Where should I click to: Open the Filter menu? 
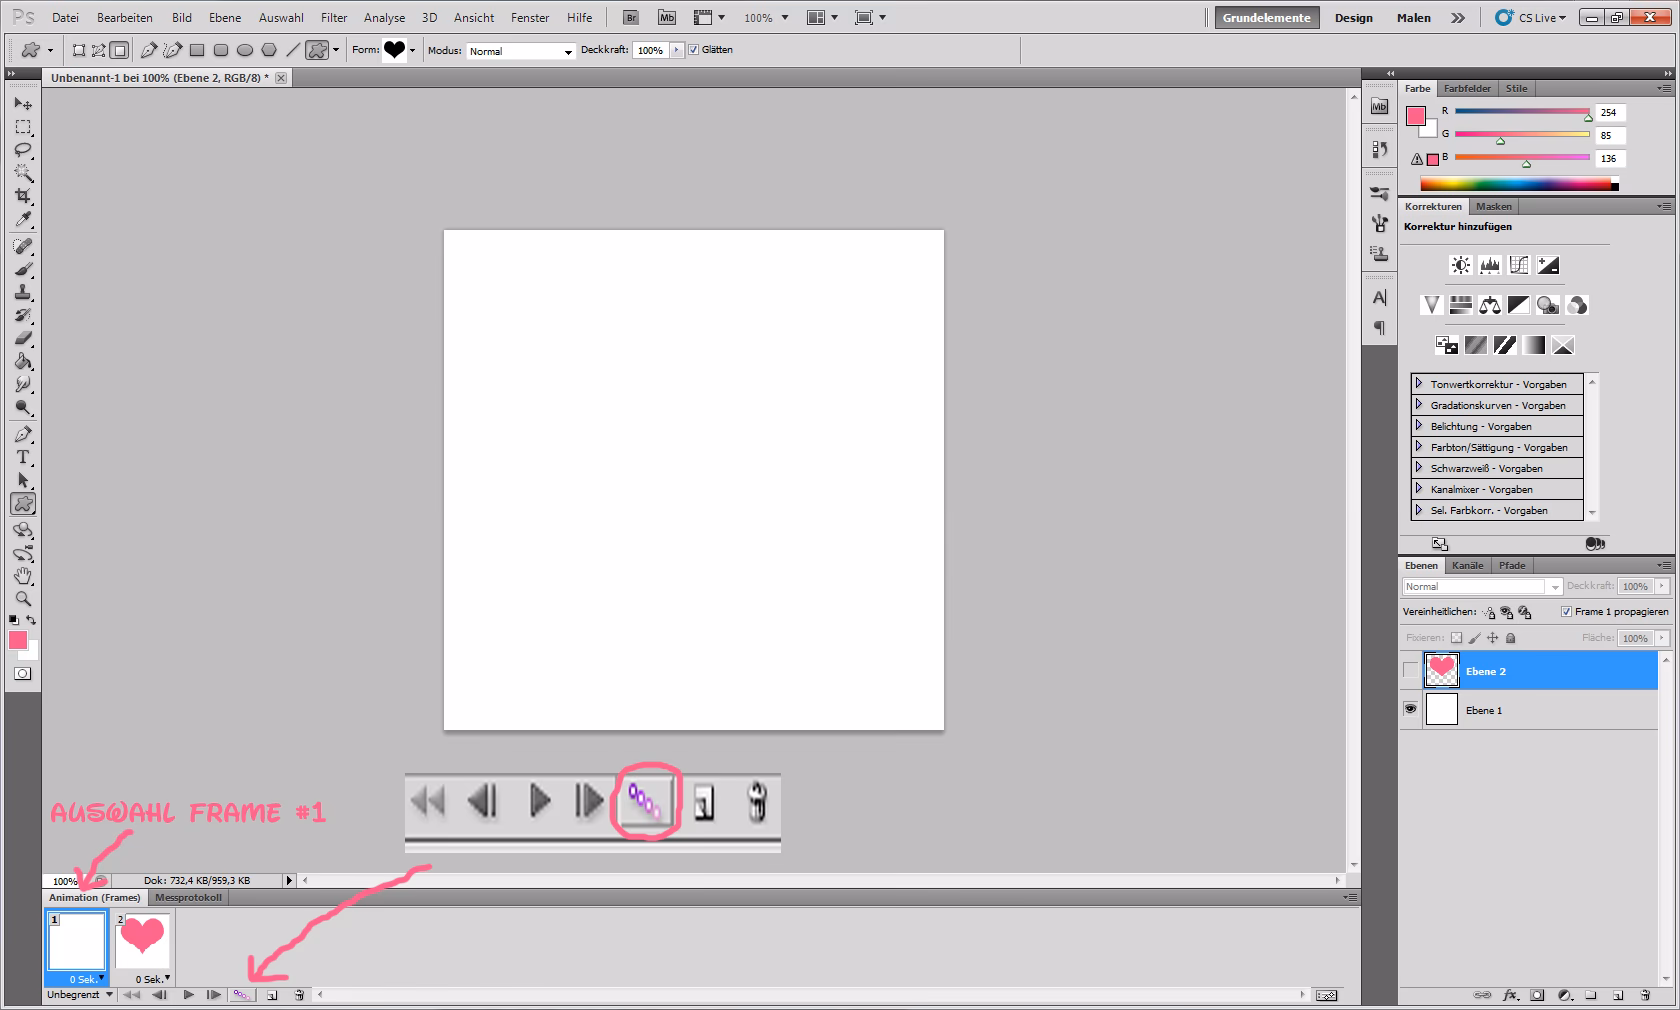point(333,17)
